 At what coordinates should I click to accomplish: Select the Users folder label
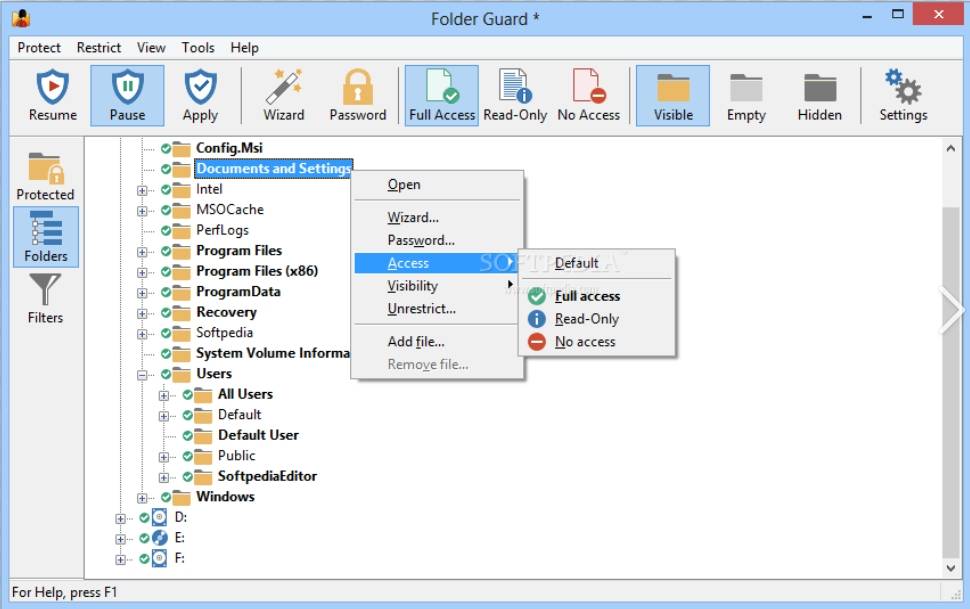(x=214, y=374)
